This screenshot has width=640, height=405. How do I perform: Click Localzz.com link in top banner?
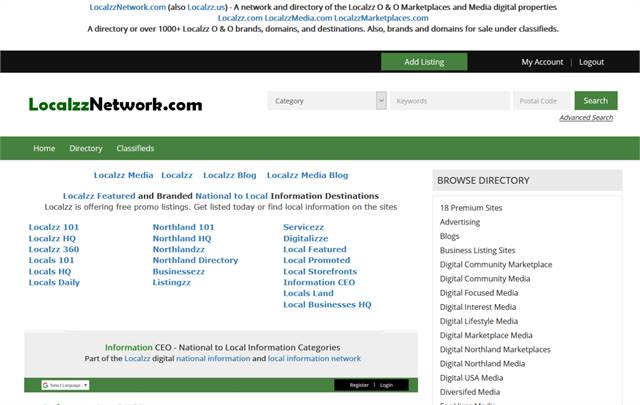240,18
